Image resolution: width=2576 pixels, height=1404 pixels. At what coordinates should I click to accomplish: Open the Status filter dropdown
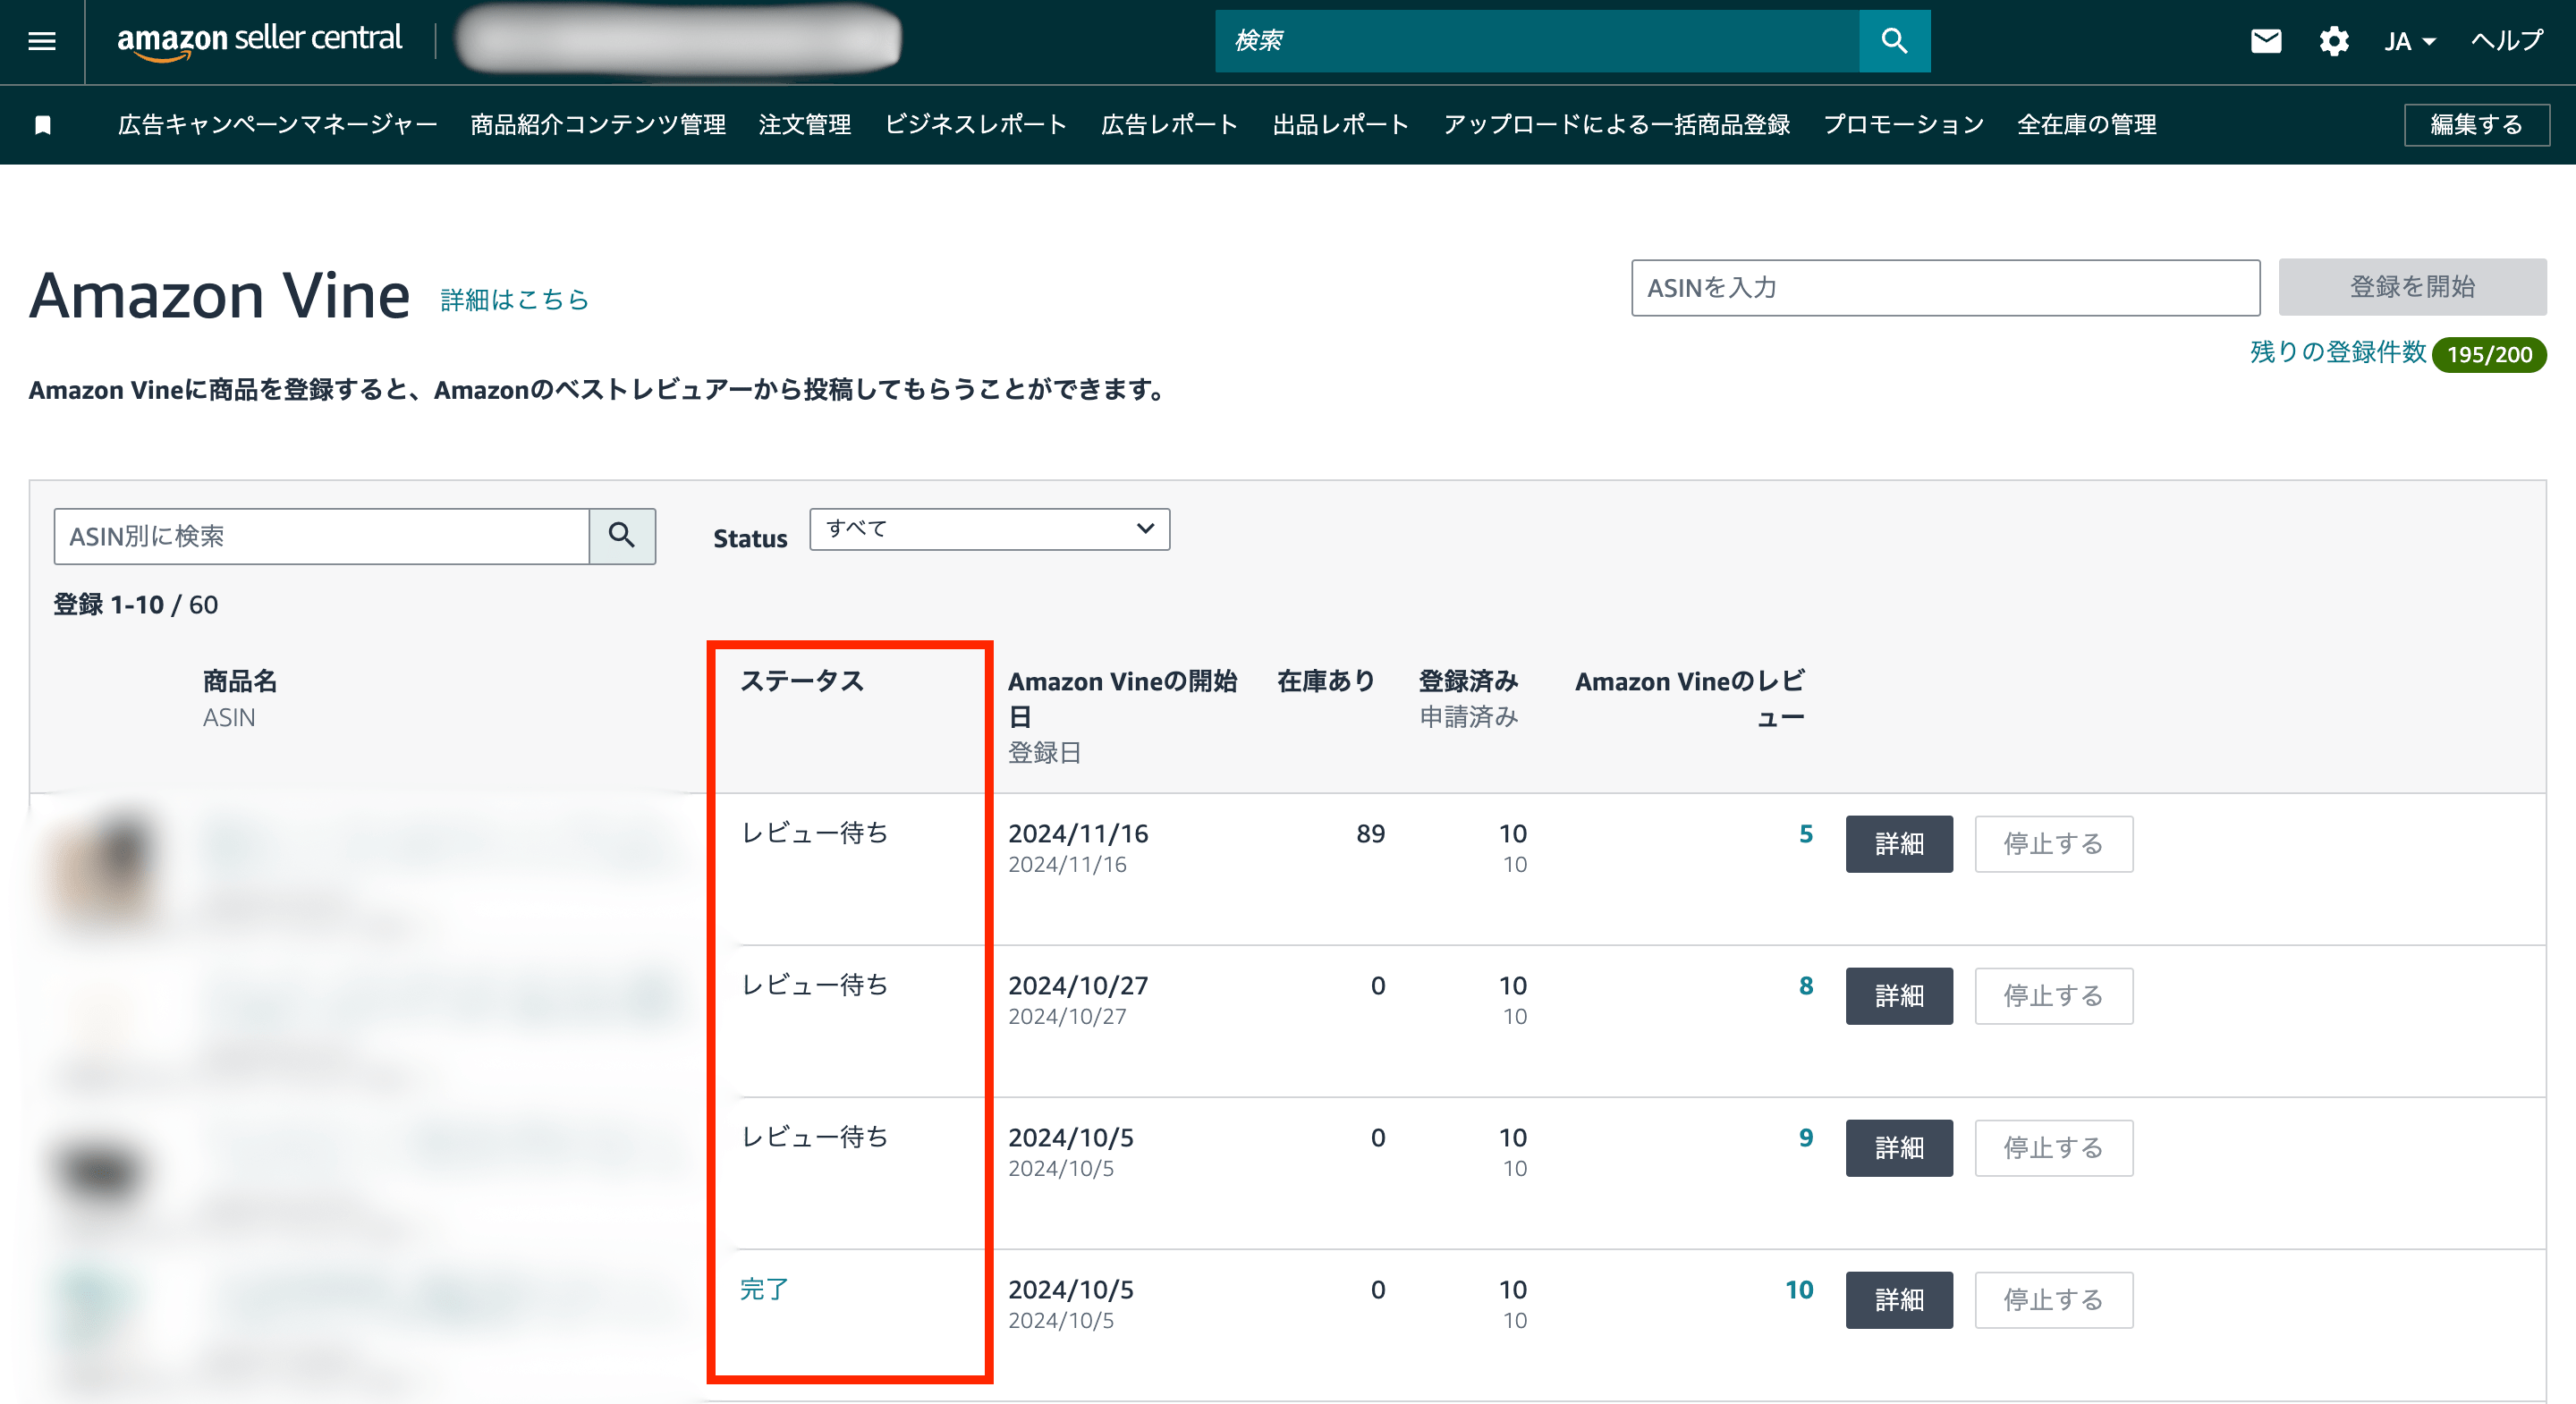tap(988, 529)
